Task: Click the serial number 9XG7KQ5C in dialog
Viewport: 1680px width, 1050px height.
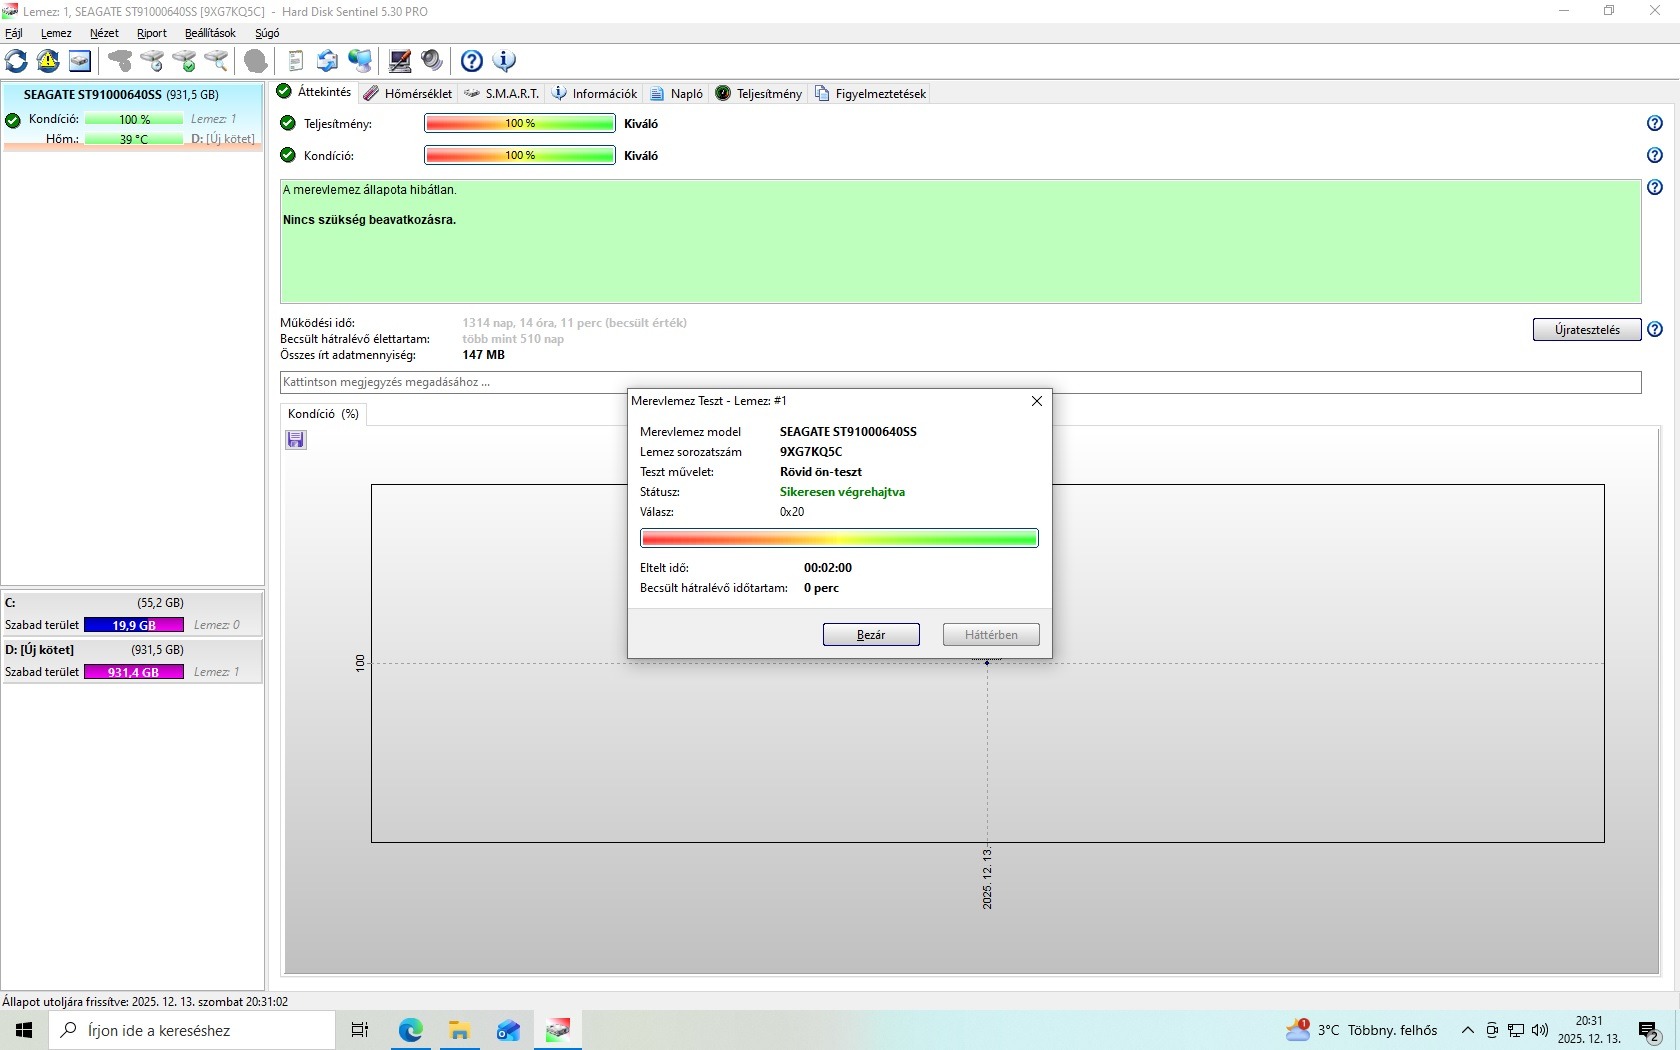Action: point(811,452)
